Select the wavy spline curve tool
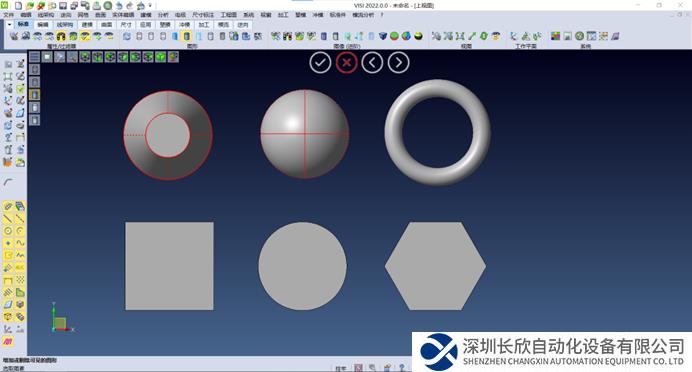 20,243
